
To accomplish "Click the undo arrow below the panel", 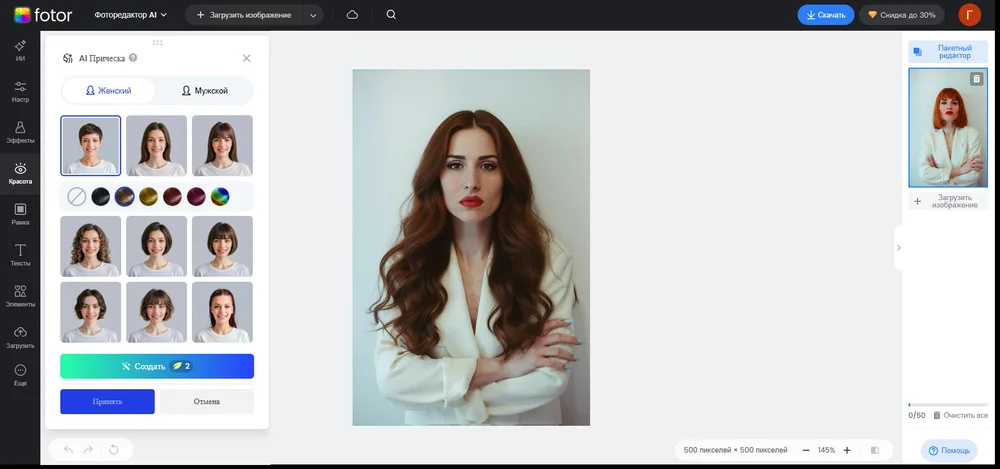I will pyautogui.click(x=68, y=450).
